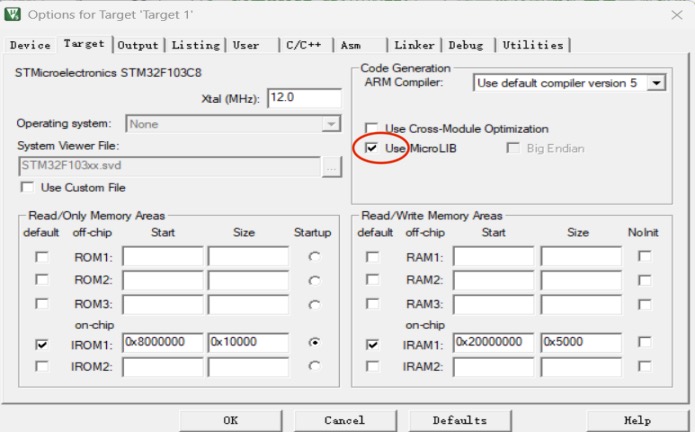Toggle the Use MicroLIB checkbox

(x=371, y=148)
